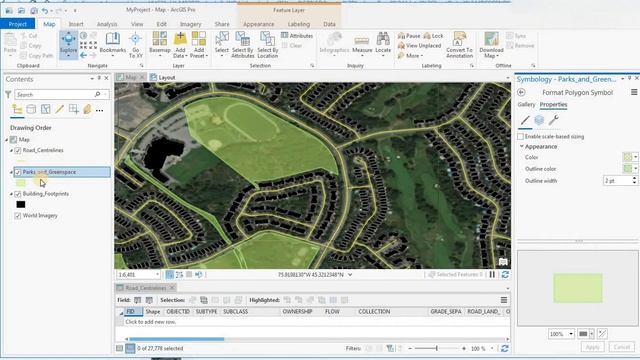Open the Attributes pane

tap(297, 36)
